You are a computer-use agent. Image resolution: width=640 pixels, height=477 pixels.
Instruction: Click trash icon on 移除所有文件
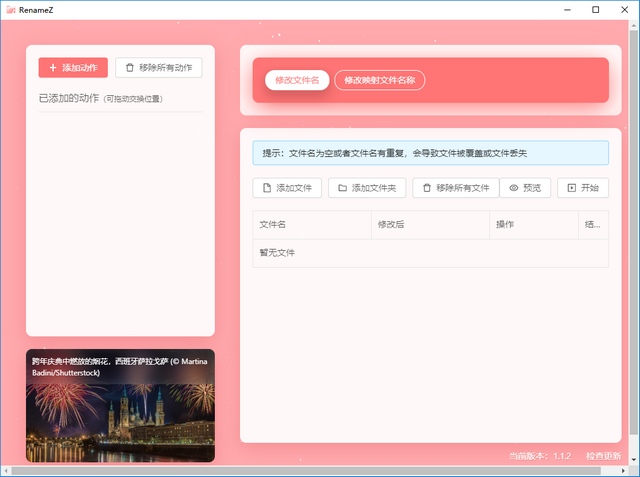tap(427, 188)
